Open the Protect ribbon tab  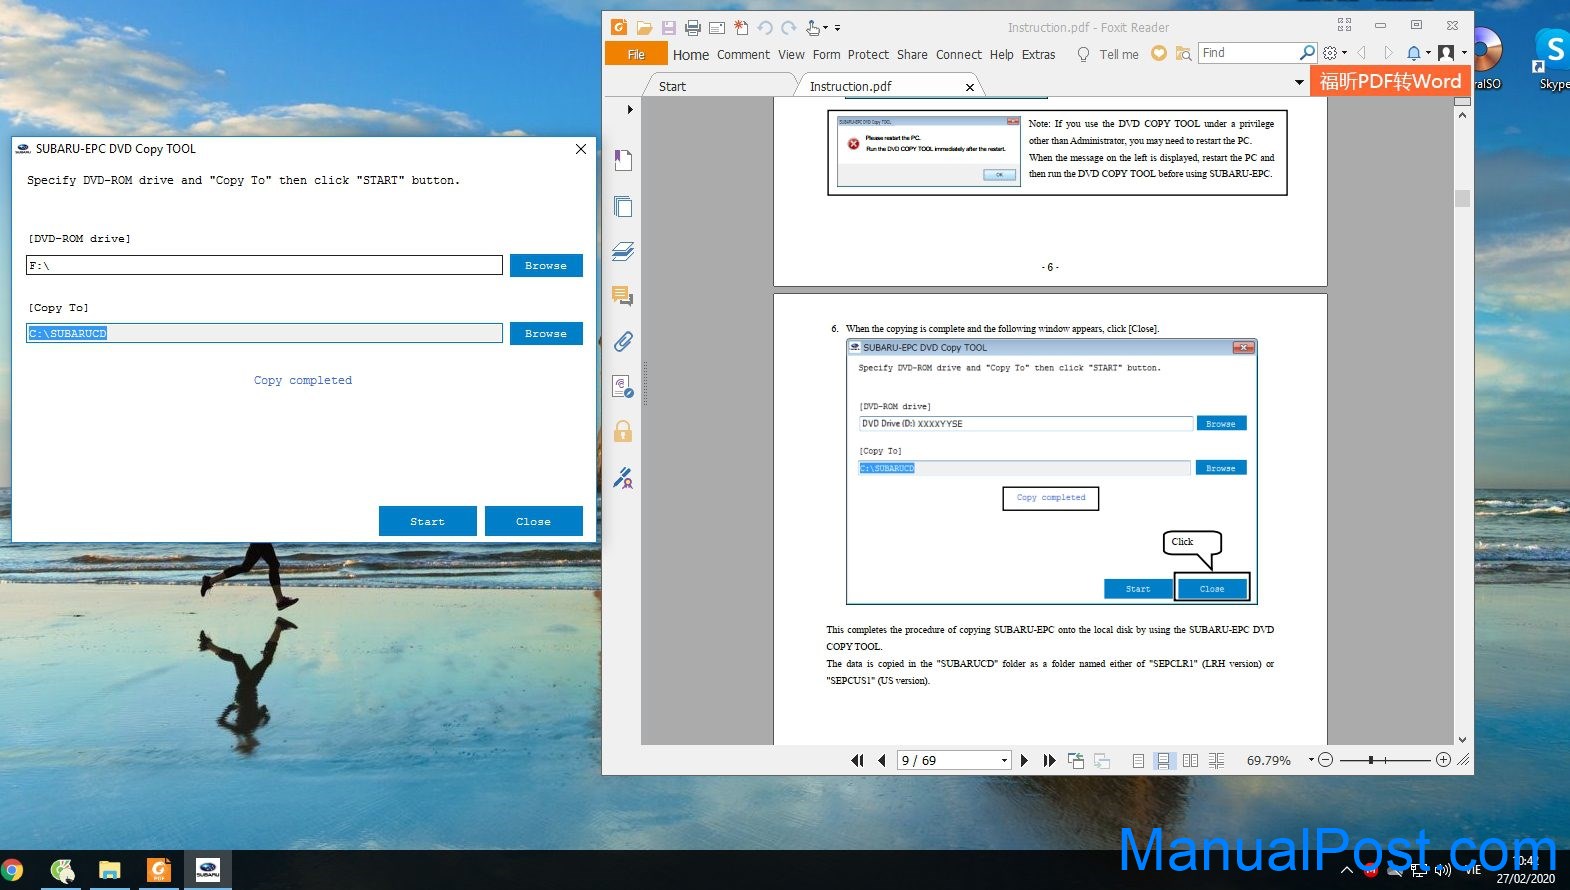coord(868,55)
